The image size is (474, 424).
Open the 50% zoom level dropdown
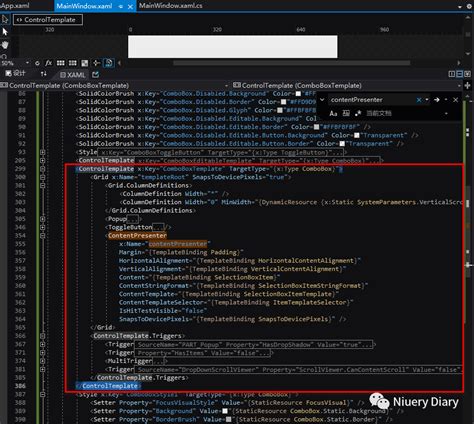(x=15, y=63)
